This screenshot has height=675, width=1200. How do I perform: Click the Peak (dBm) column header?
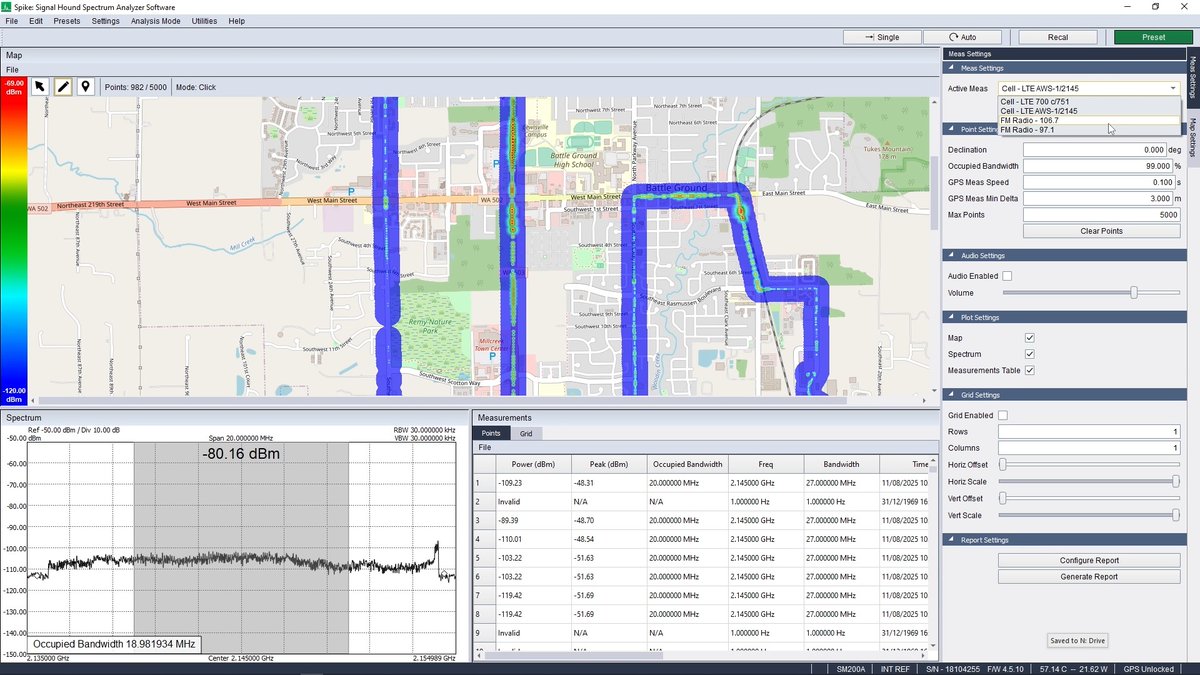pos(610,464)
